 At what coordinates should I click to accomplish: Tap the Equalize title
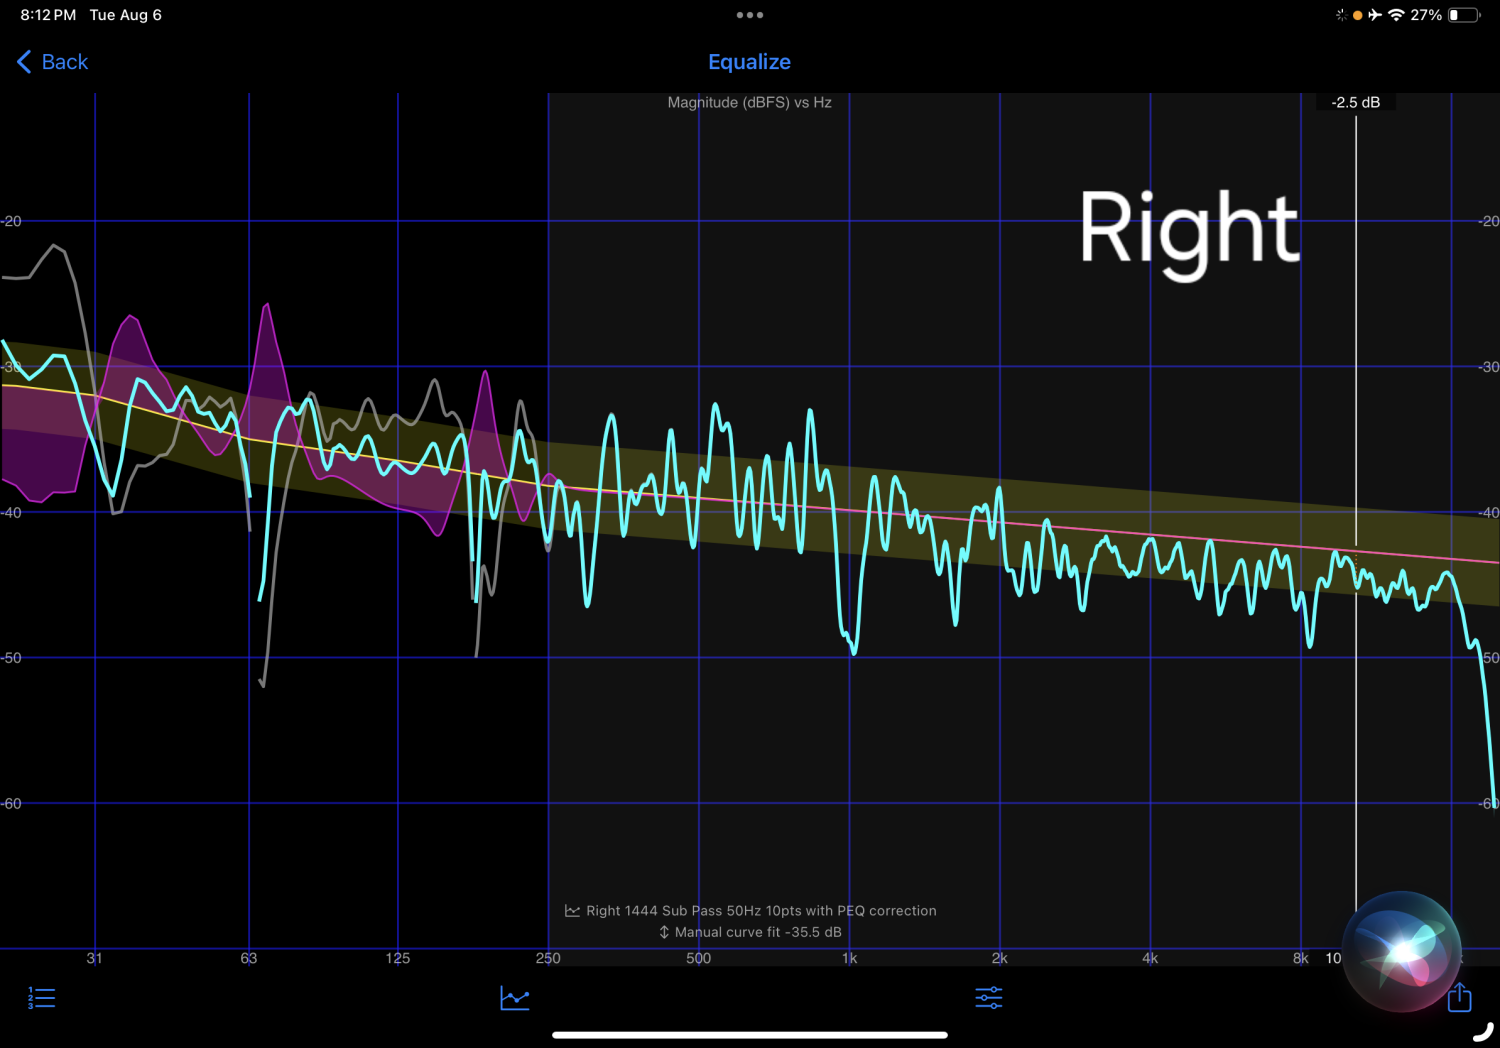tap(749, 62)
